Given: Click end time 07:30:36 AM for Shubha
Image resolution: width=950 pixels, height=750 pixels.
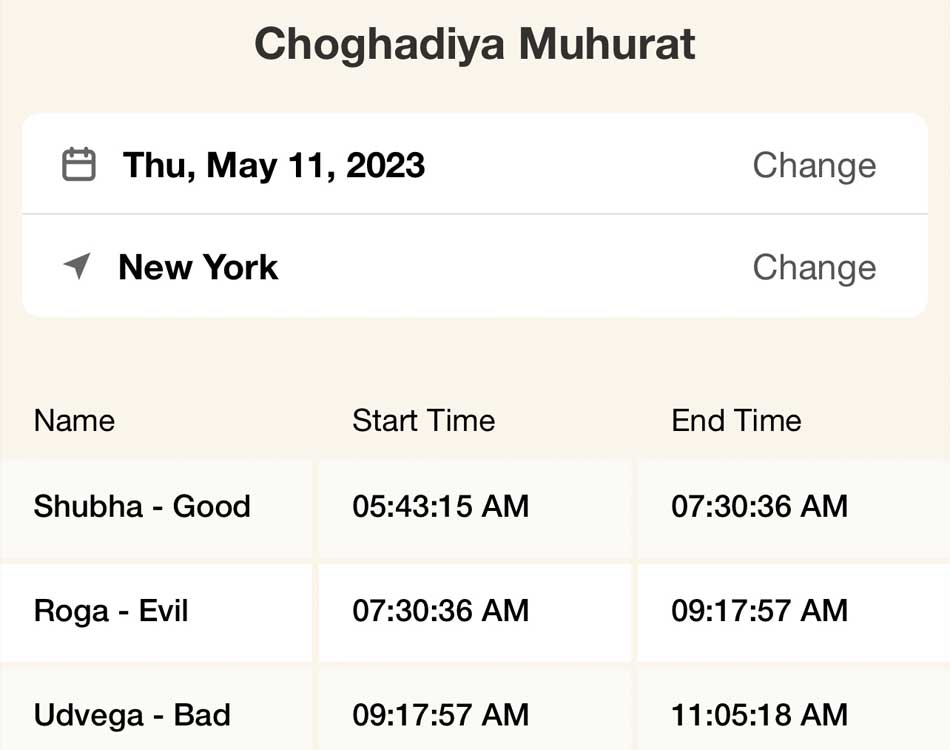Looking at the screenshot, I should pos(759,506).
